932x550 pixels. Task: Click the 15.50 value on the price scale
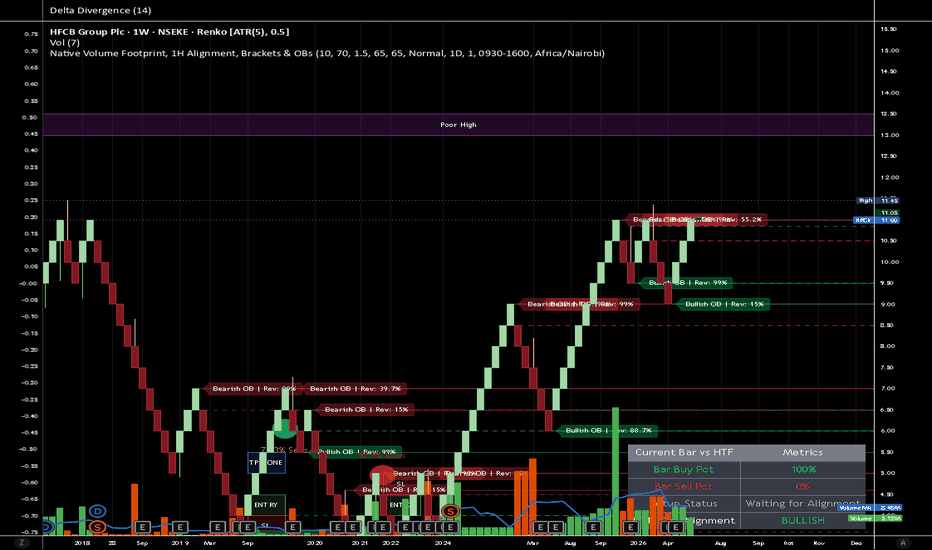889,29
